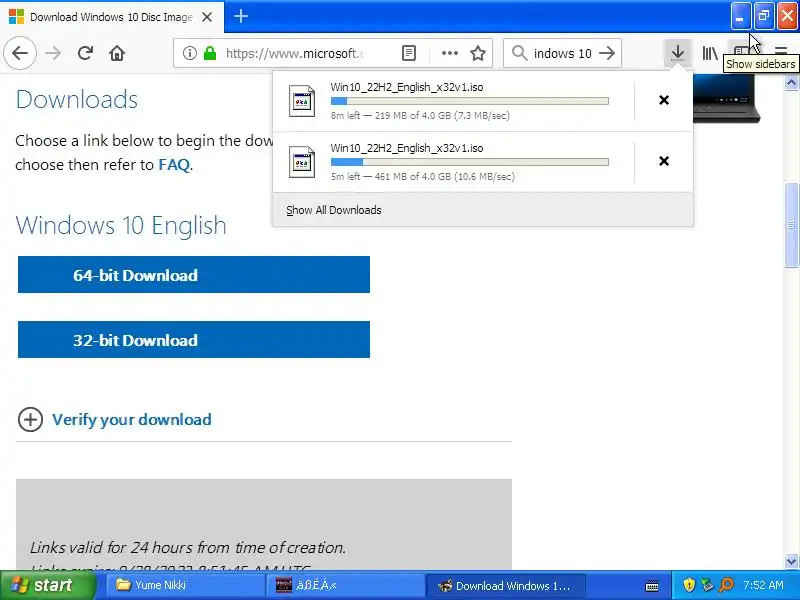Click progress bar of 10.6 MB/sec download
This screenshot has height=600, width=800.
click(x=469, y=162)
